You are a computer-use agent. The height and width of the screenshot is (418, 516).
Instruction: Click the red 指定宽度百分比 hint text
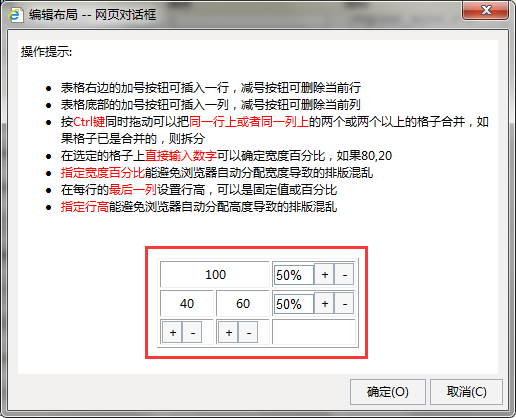tap(103, 173)
